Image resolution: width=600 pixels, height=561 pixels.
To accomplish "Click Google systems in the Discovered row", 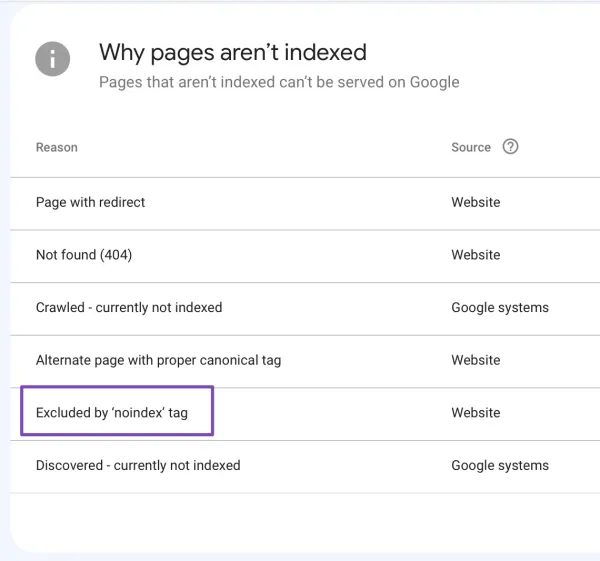I will [x=499, y=465].
